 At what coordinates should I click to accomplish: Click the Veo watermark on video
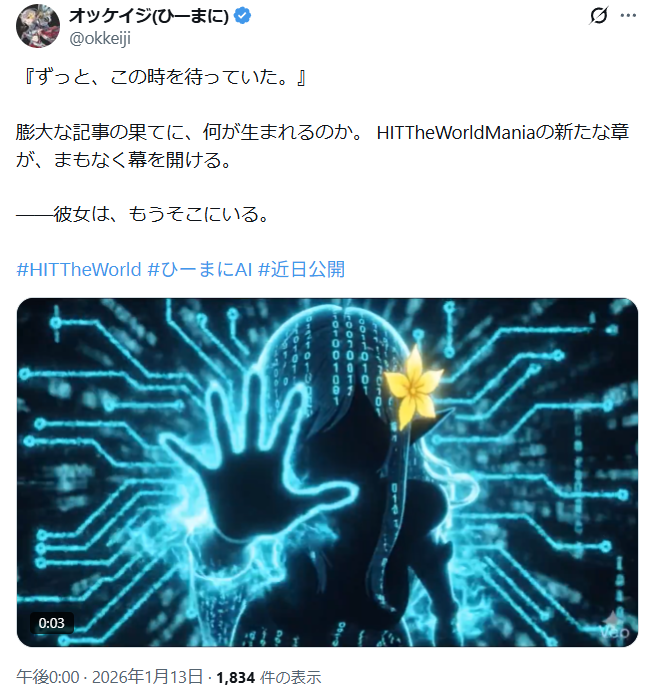(x=614, y=626)
